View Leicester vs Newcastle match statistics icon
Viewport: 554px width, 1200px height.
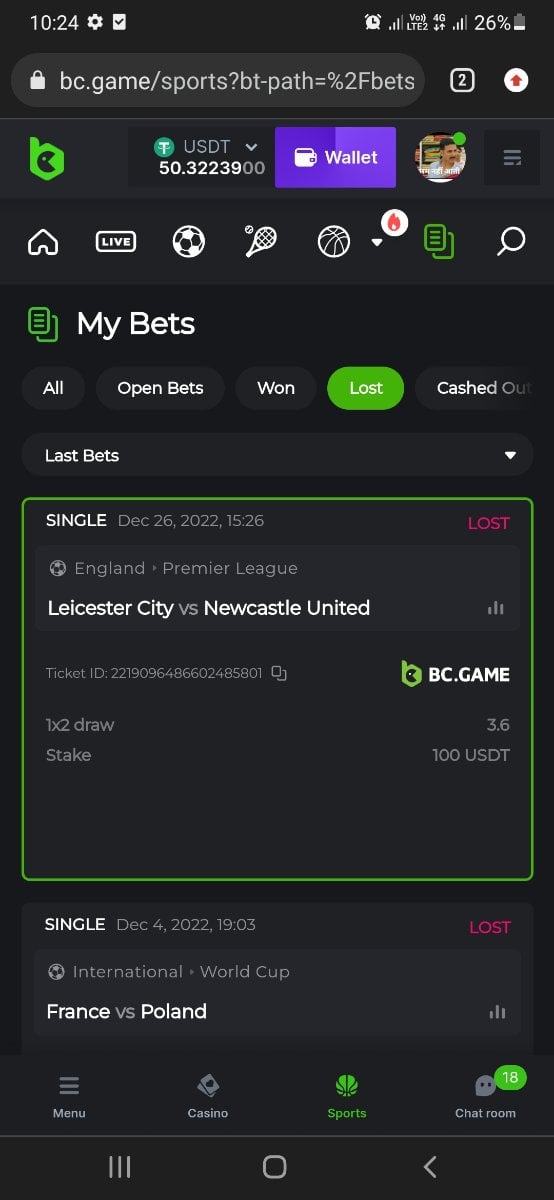pos(496,608)
